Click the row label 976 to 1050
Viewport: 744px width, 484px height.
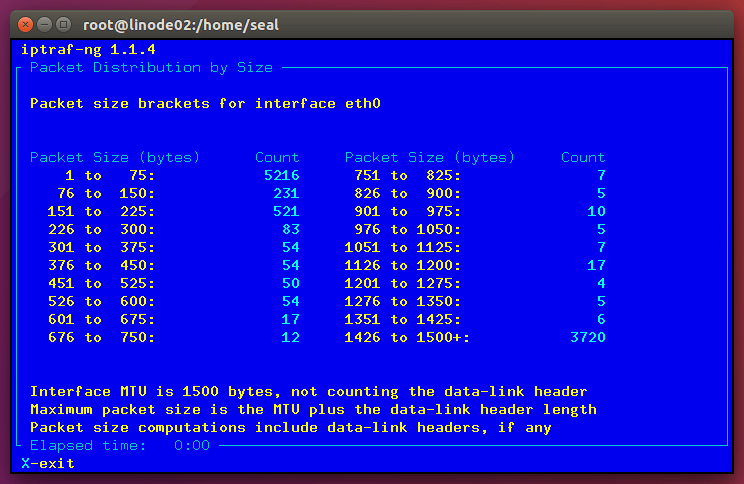click(x=408, y=230)
